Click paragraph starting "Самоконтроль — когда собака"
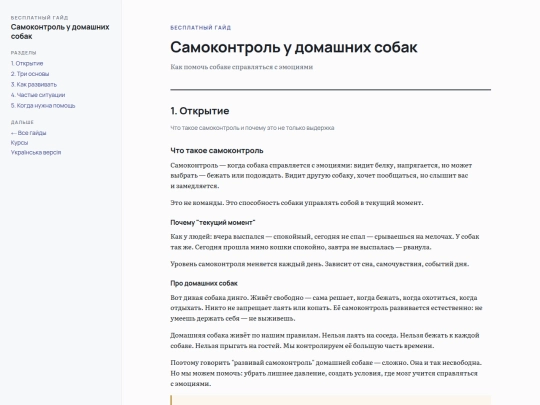The width and height of the screenshot is (540, 405). [321, 175]
